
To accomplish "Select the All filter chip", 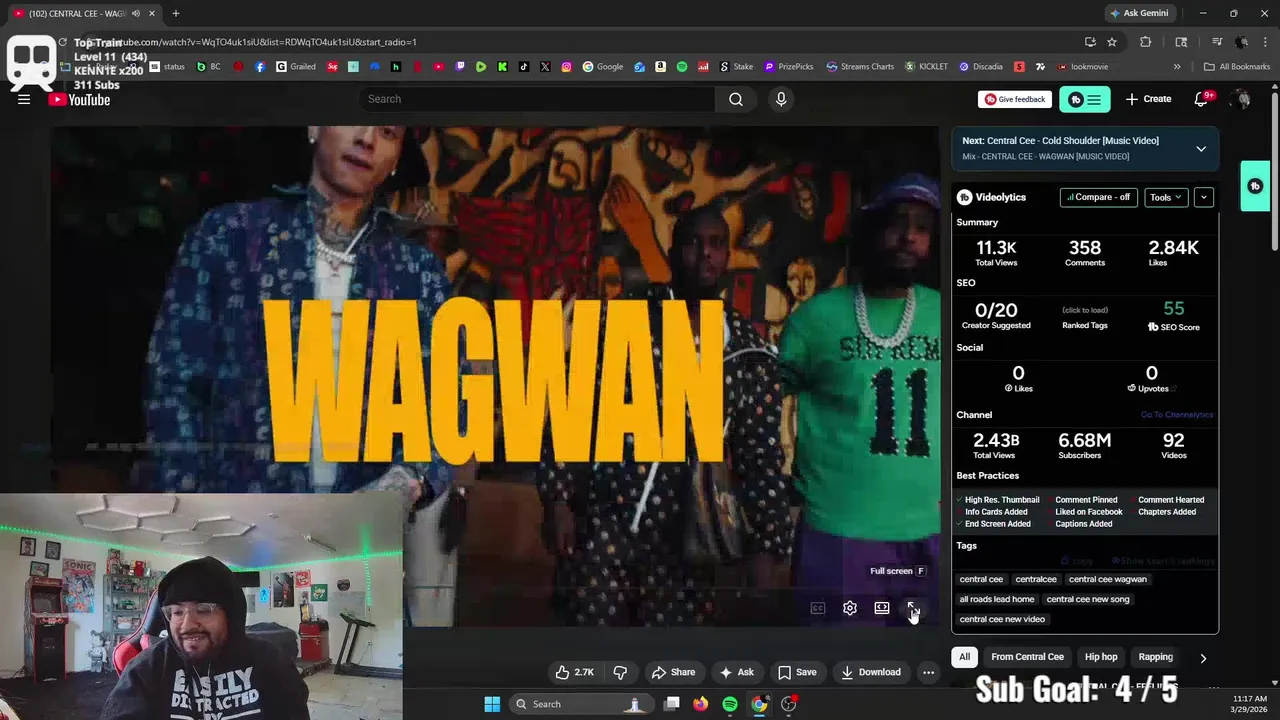I will click(964, 657).
